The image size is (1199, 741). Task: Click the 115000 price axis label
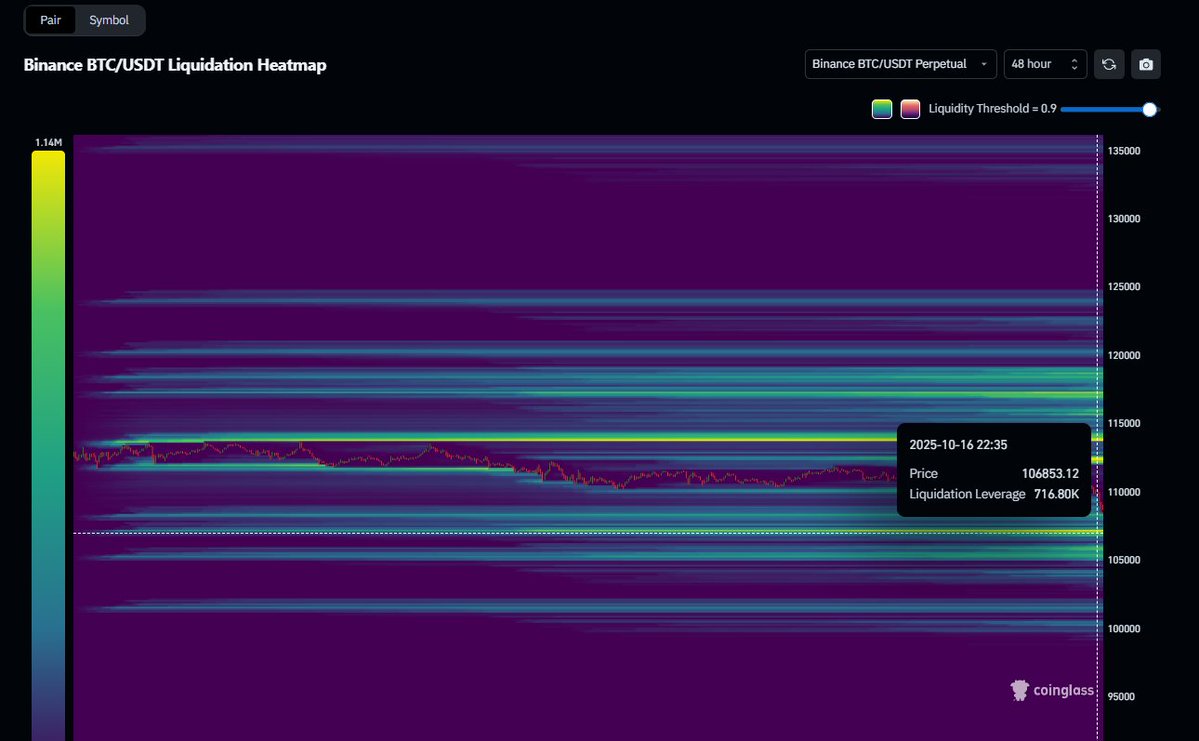point(1123,424)
